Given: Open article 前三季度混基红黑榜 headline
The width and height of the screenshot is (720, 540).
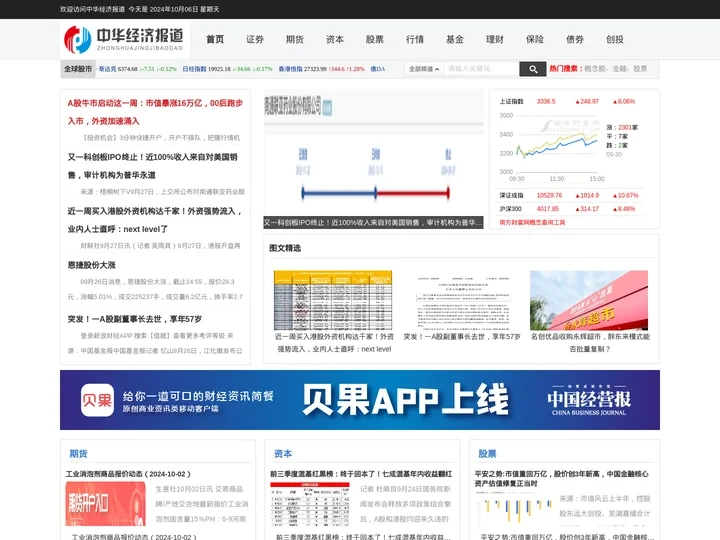Looking at the screenshot, I should pos(361,474).
